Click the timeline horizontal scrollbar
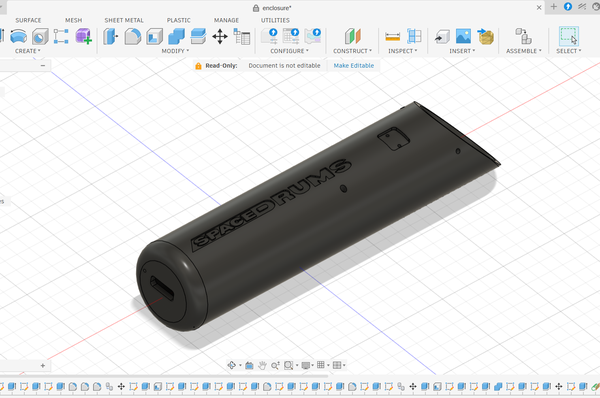600x398 pixels. 164,376
